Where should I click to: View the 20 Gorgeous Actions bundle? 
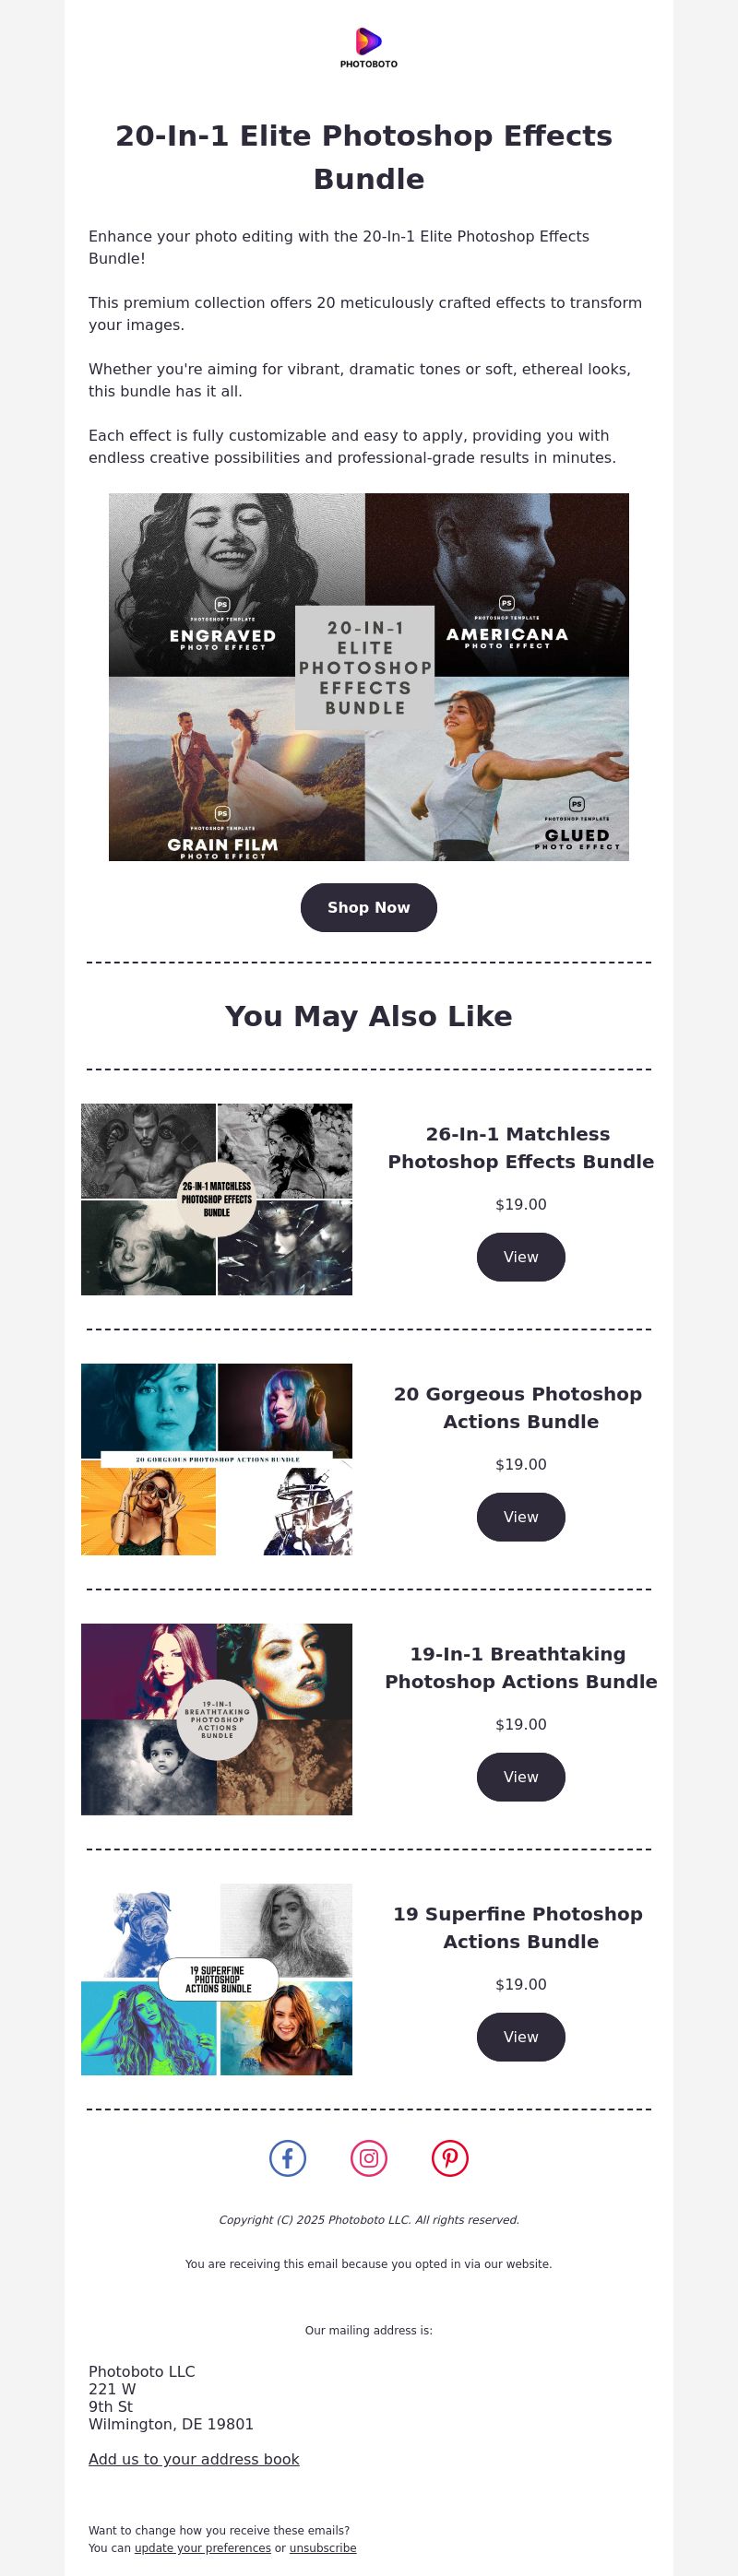tap(521, 1517)
